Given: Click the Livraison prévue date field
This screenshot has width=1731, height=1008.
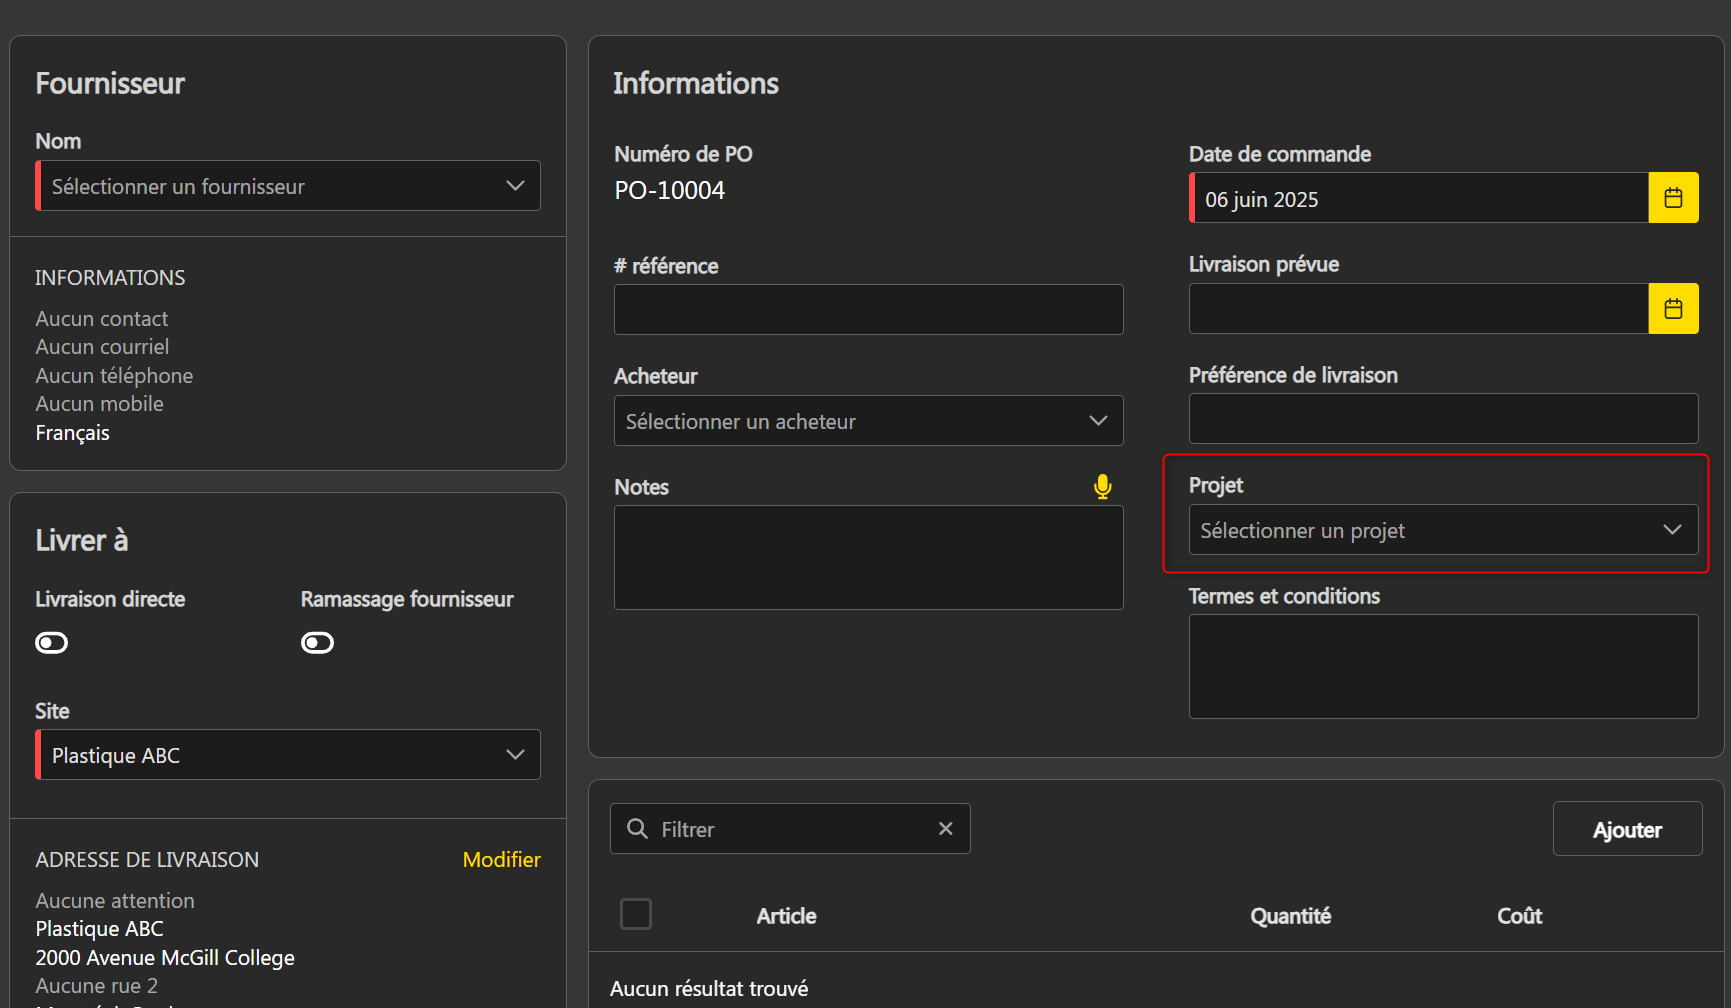Looking at the screenshot, I should click(1419, 308).
